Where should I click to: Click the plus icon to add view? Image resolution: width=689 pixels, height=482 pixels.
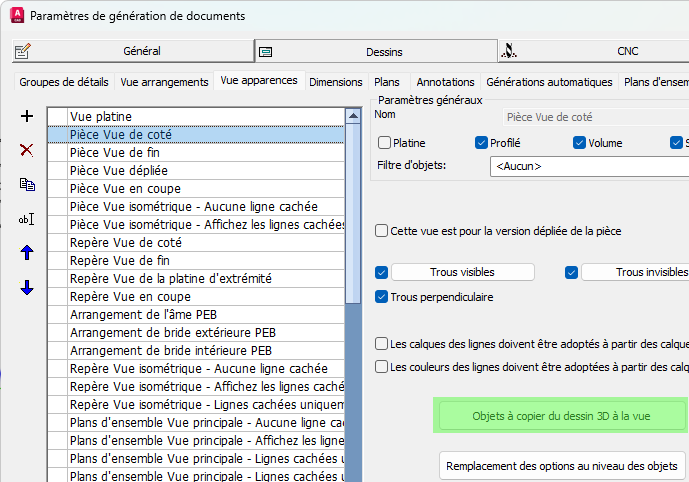click(27, 117)
